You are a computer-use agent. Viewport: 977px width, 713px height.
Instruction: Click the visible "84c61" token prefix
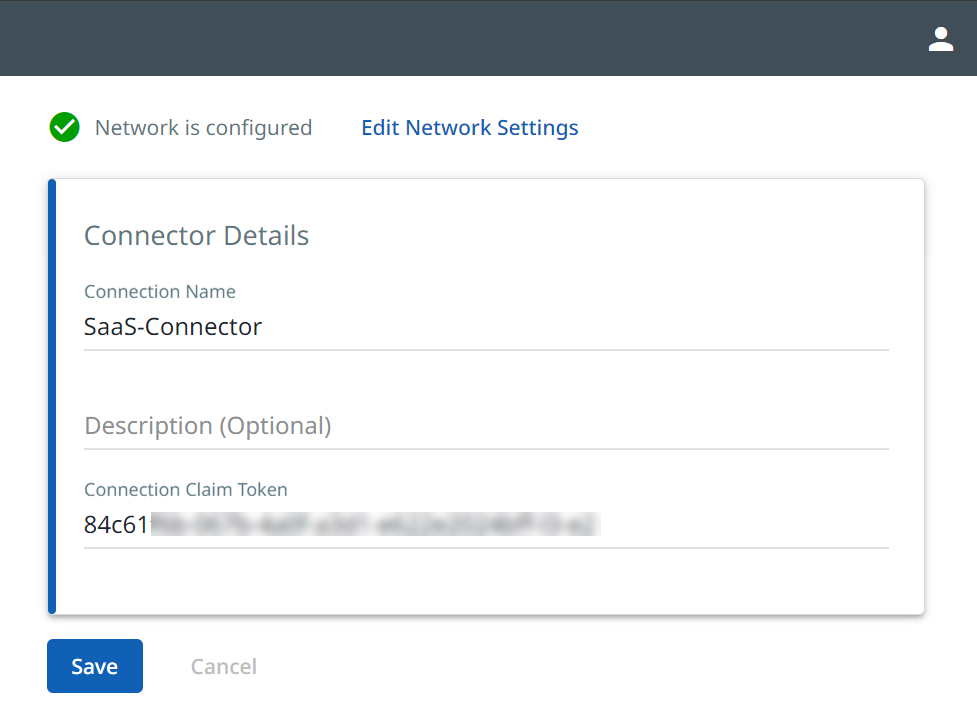(x=116, y=525)
